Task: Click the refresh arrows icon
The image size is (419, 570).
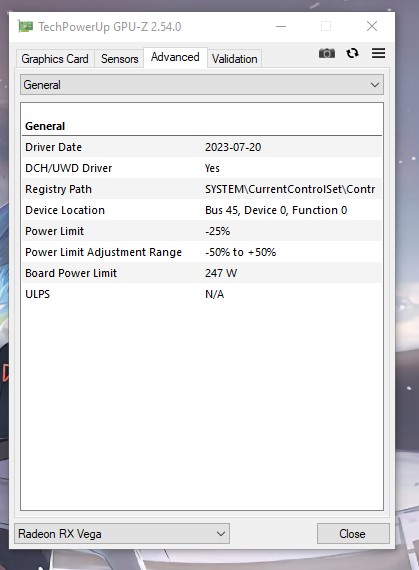Action: 352,53
